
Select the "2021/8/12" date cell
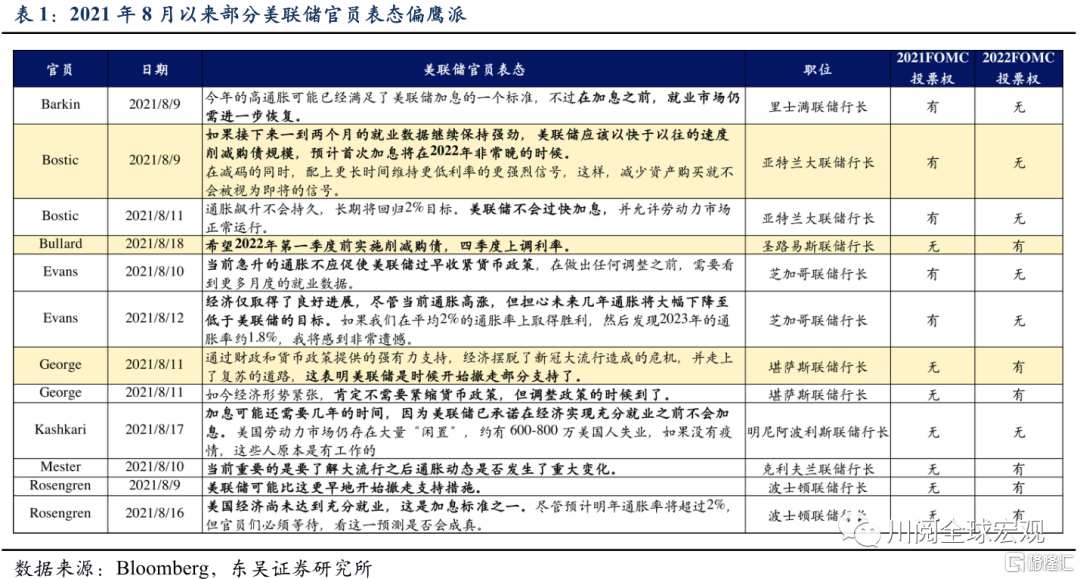click(x=155, y=318)
